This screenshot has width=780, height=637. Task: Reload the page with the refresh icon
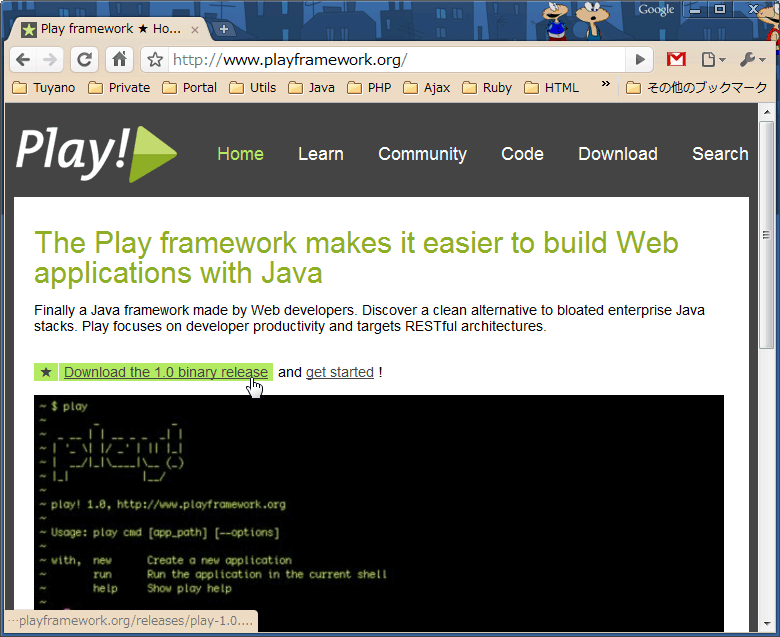pos(85,60)
